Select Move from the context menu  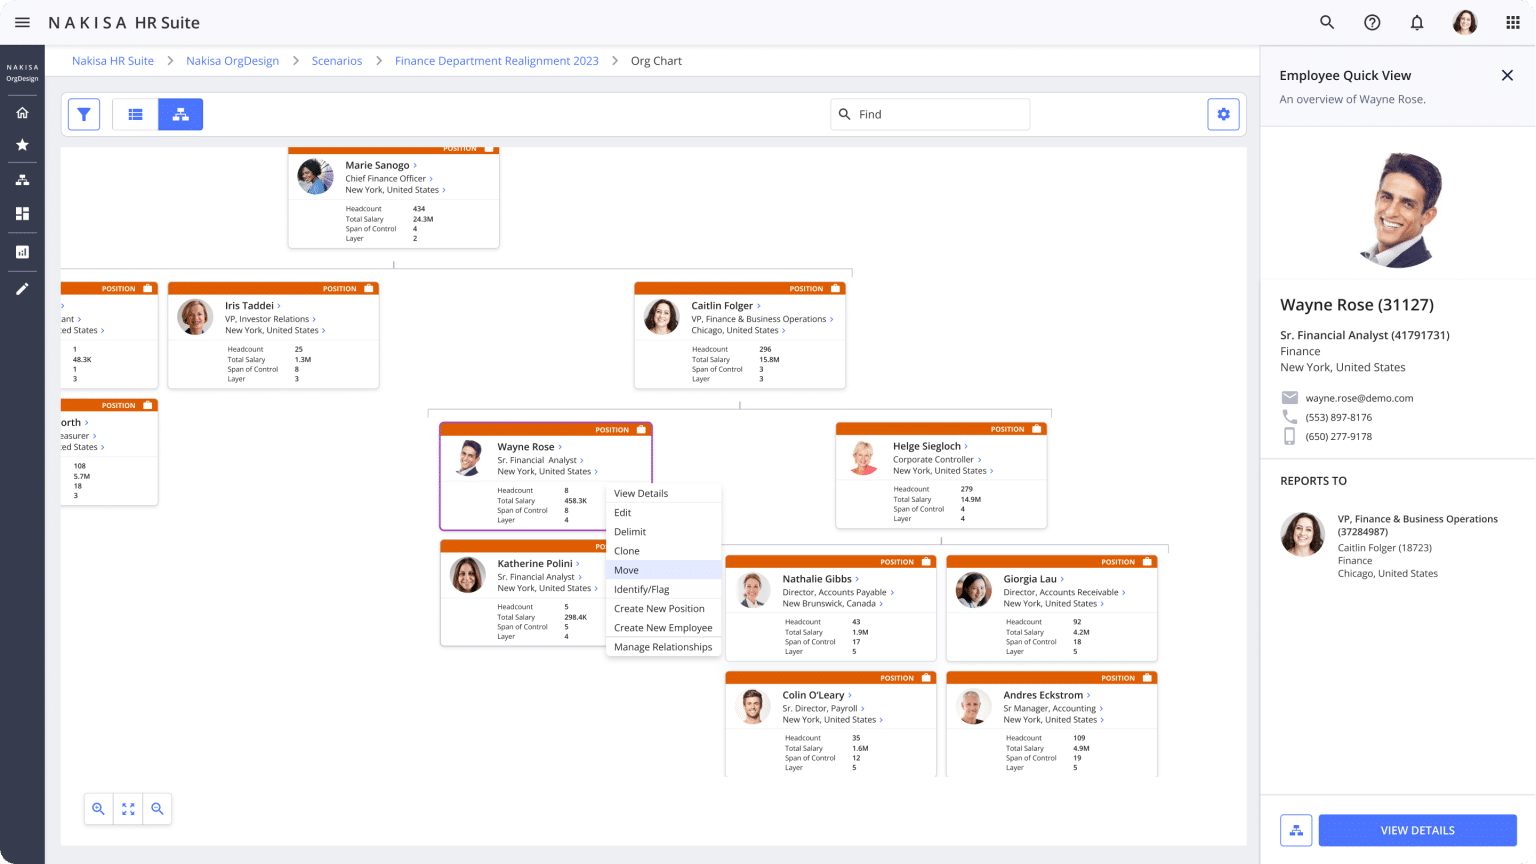[x=625, y=570]
